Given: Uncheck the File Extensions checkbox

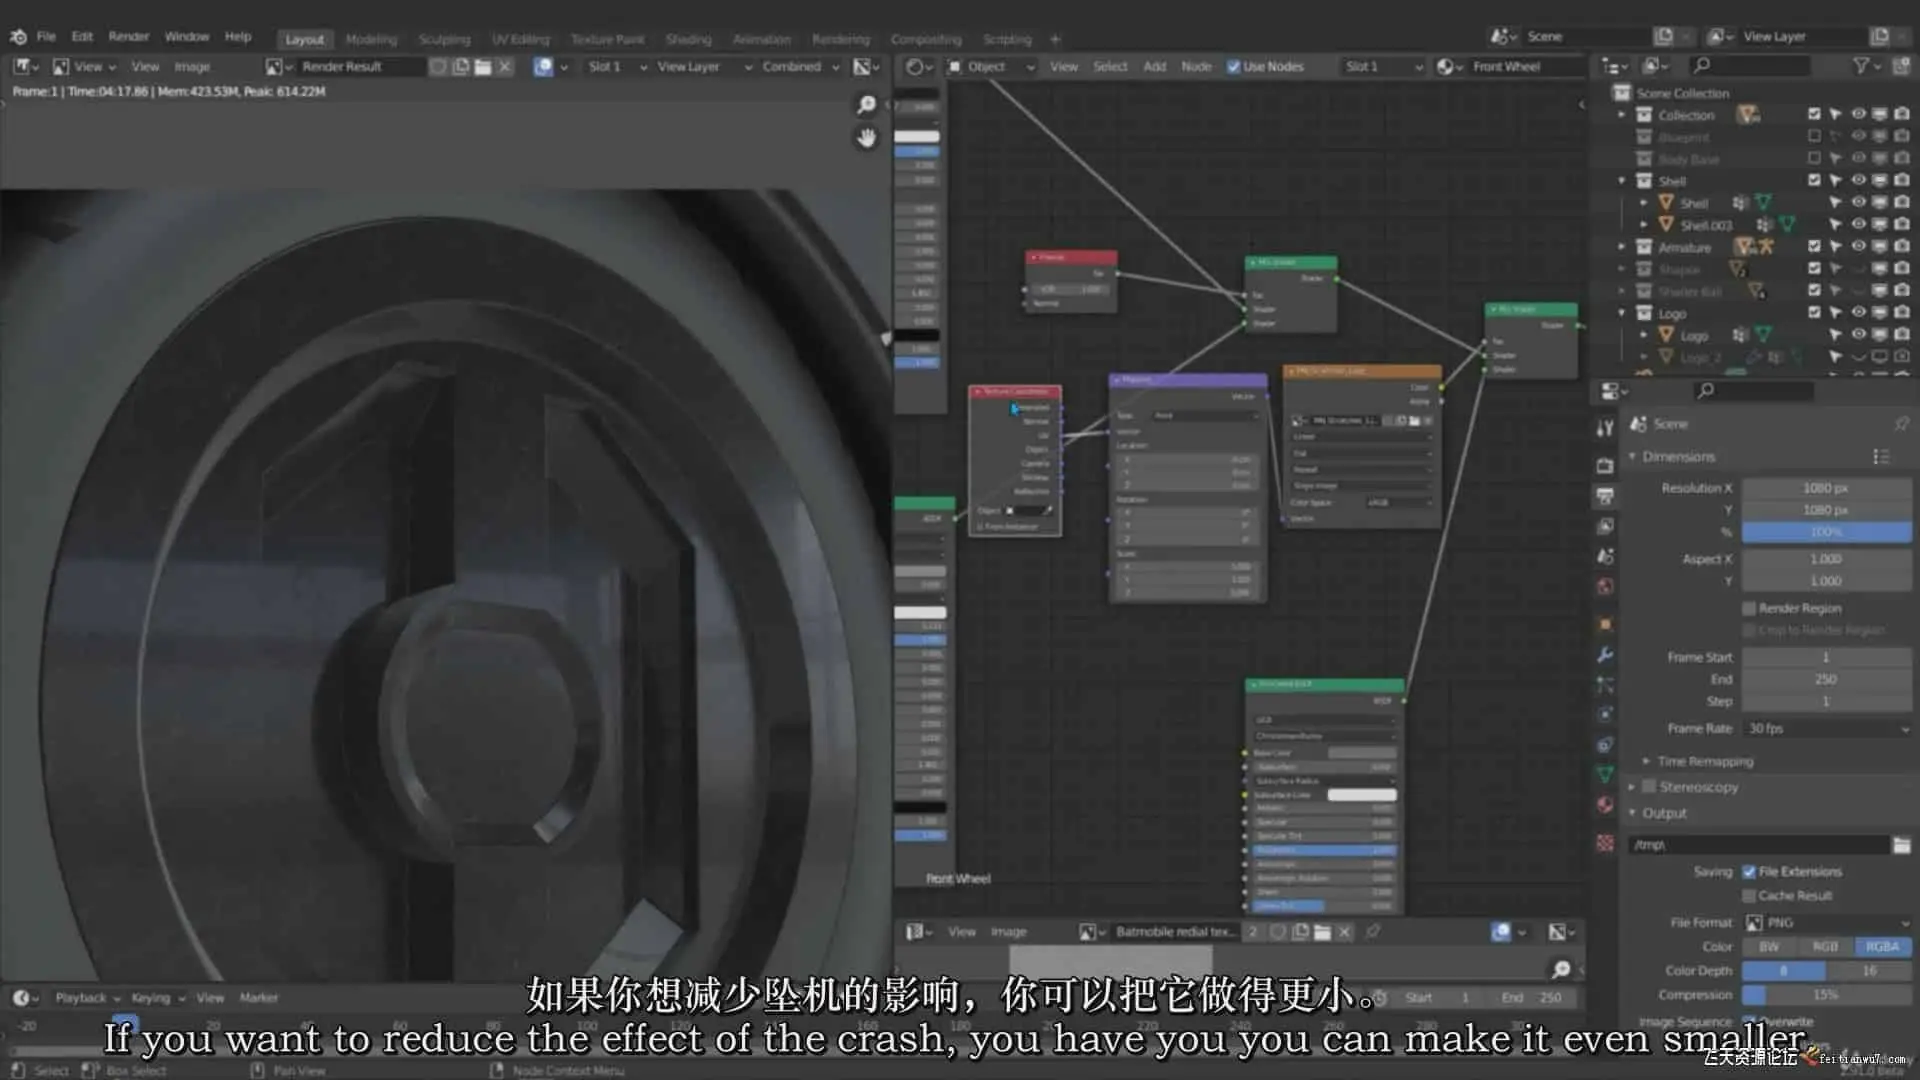Looking at the screenshot, I should click(1749, 872).
